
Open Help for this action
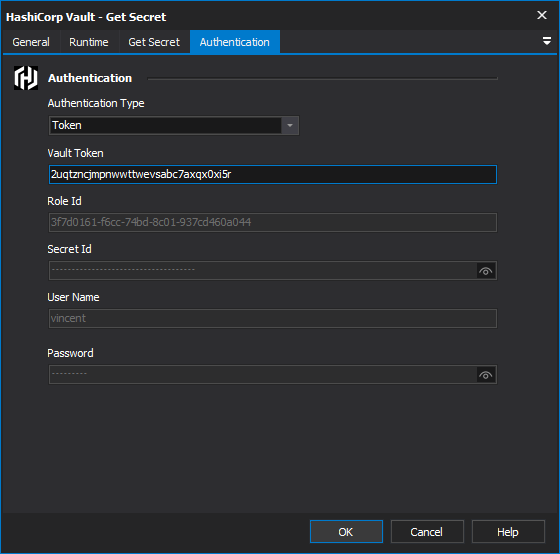[508, 531]
